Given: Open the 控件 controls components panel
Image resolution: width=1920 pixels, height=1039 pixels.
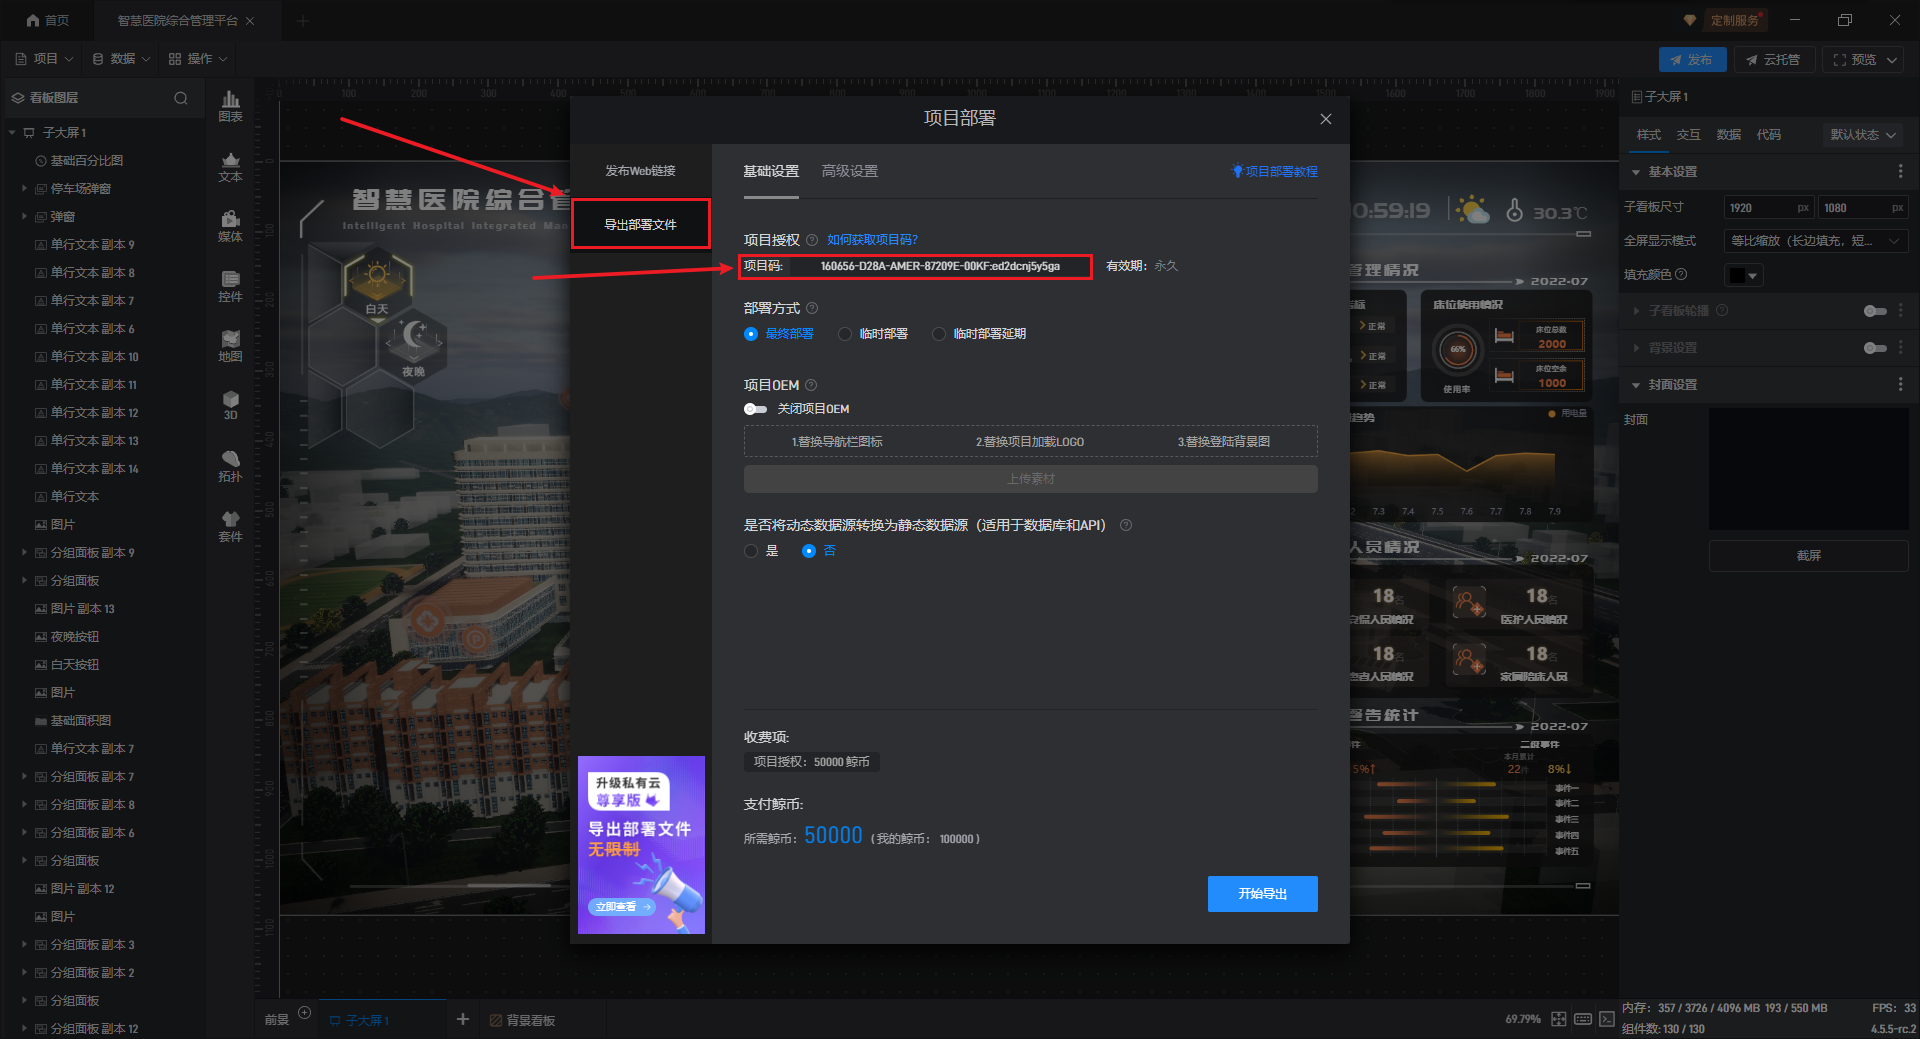Looking at the screenshot, I should pos(230,286).
